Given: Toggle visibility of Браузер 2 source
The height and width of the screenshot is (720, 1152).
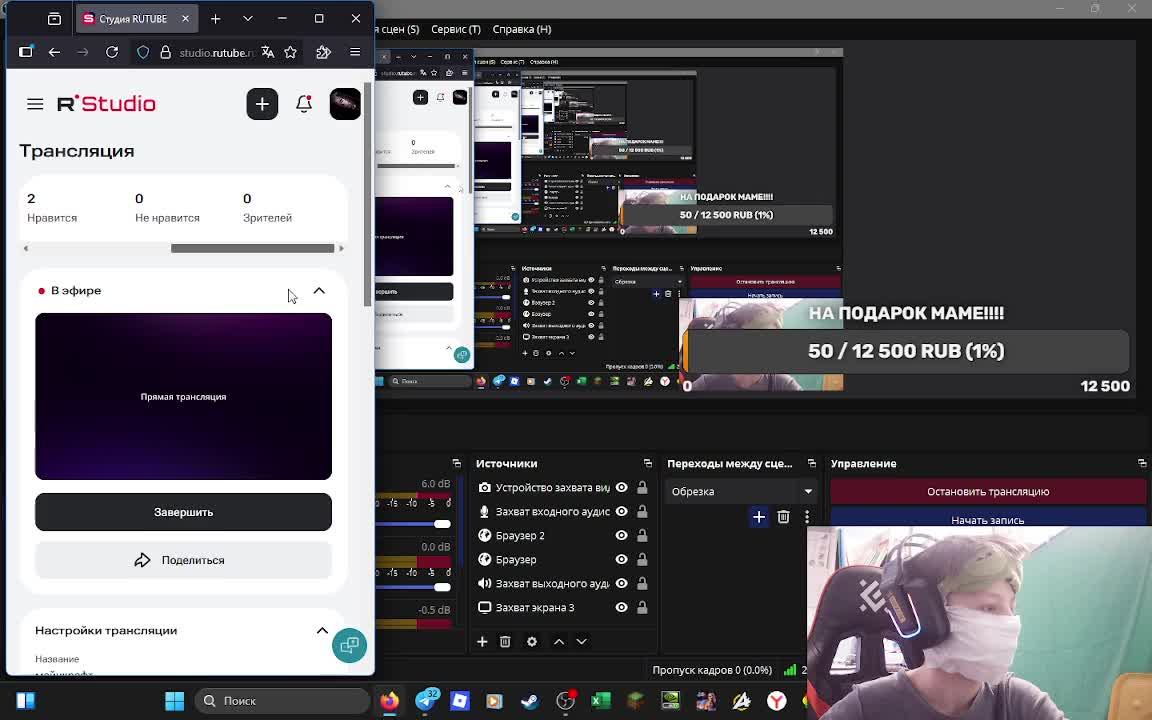Looking at the screenshot, I should pyautogui.click(x=622, y=536).
